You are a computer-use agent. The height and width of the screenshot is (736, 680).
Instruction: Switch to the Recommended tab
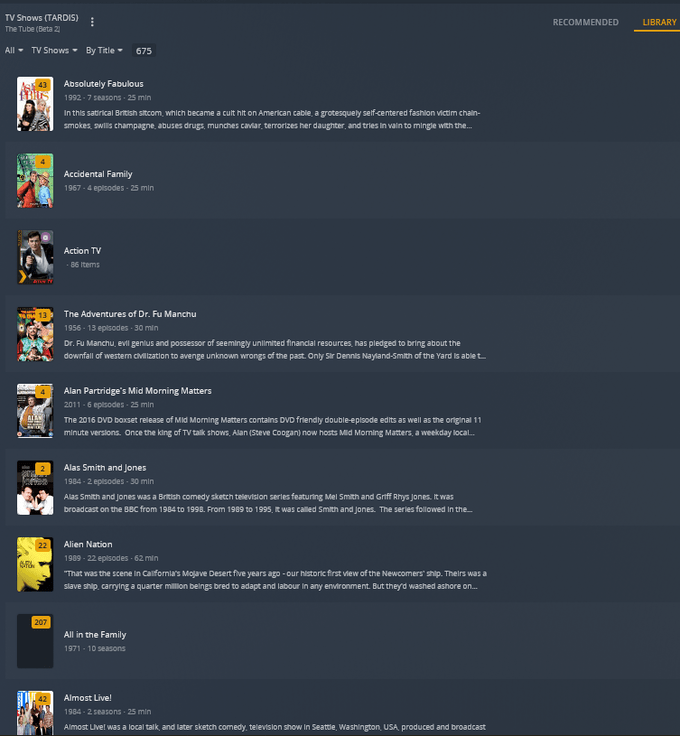(585, 22)
